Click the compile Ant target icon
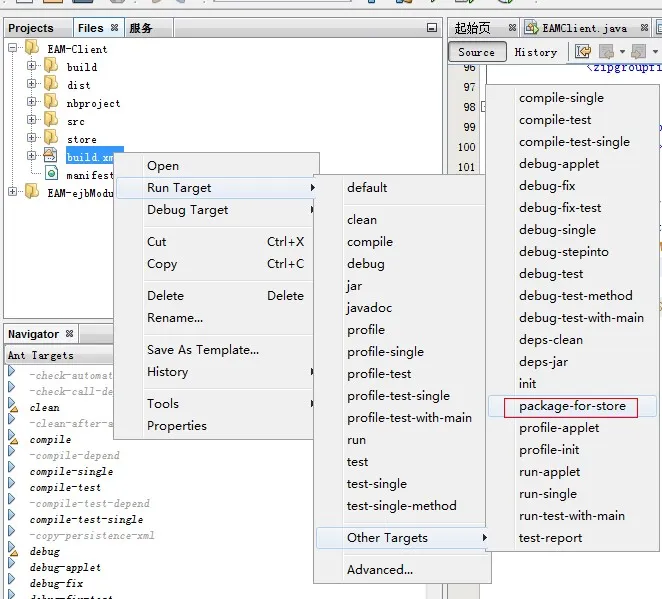The width and height of the screenshot is (662, 599). click(x=13, y=439)
